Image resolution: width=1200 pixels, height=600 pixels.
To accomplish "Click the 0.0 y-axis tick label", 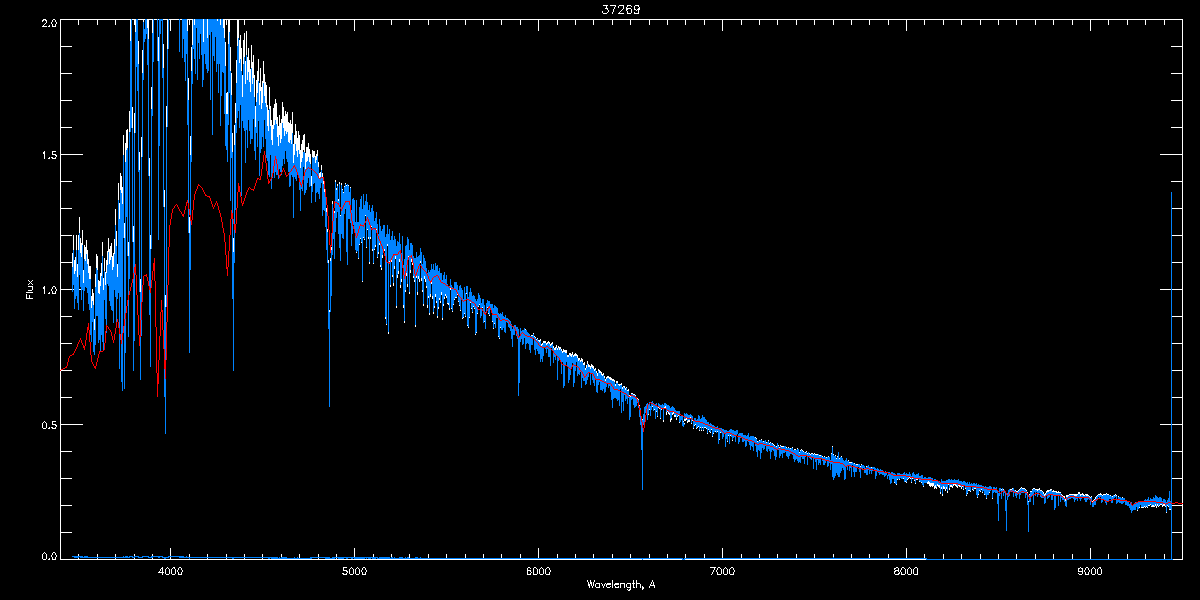I will [x=48, y=556].
